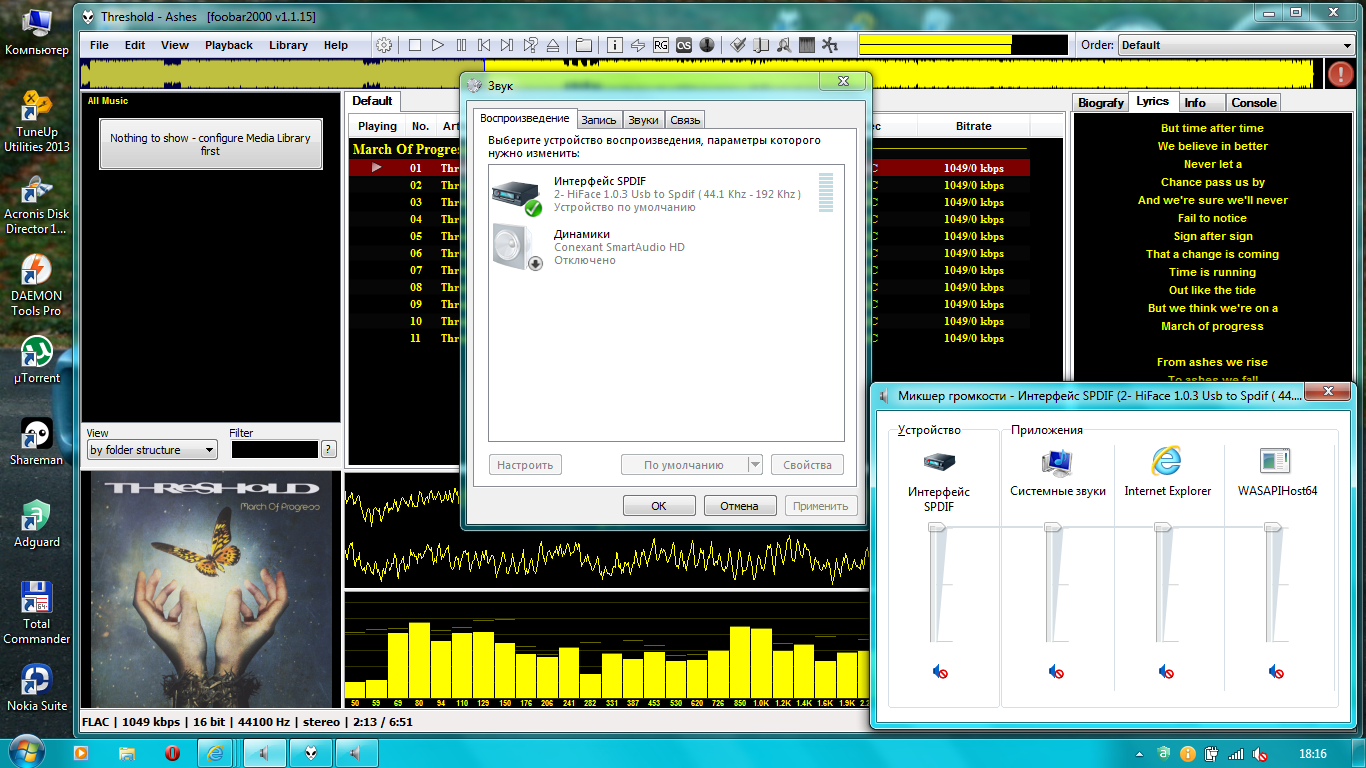Screen dimensions: 1366x768
Task: Skip to previous track
Action: click(484, 45)
